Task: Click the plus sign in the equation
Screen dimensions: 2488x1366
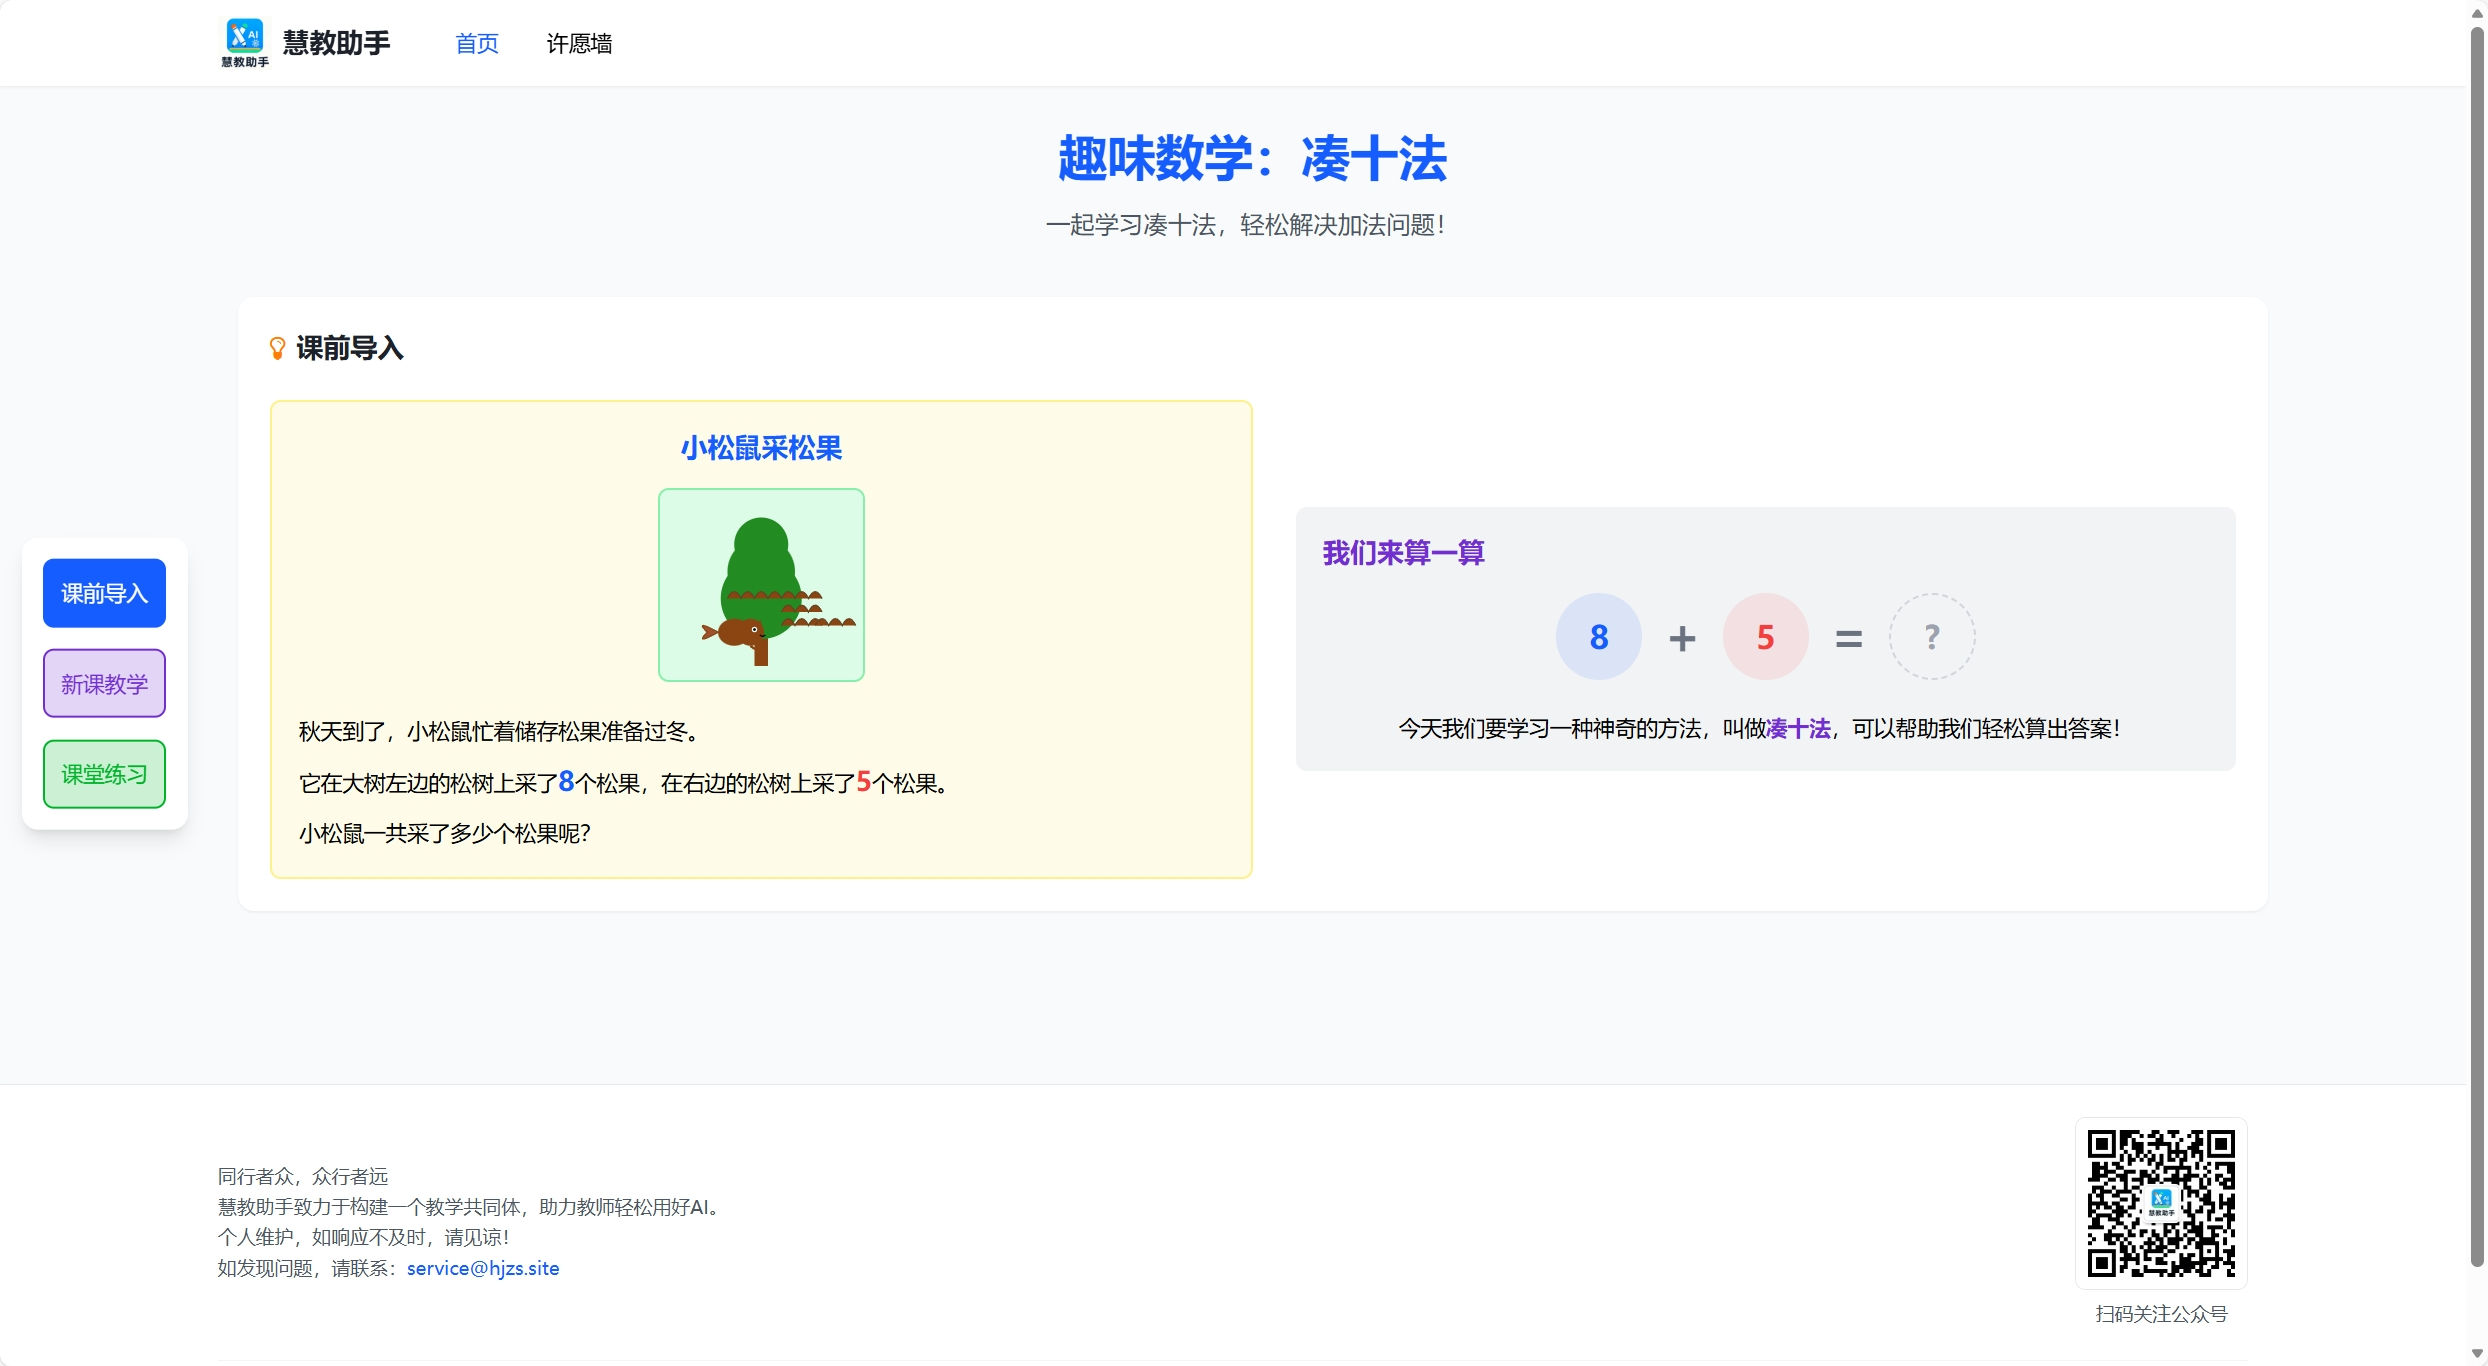Action: point(1682,638)
